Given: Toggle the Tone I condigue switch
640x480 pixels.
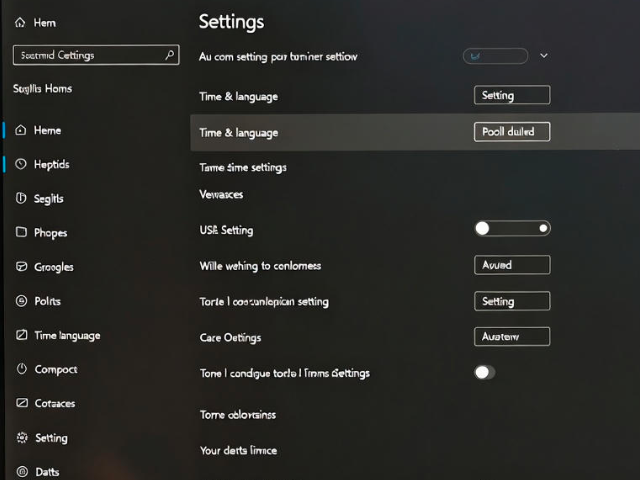Looking at the screenshot, I should [x=485, y=372].
